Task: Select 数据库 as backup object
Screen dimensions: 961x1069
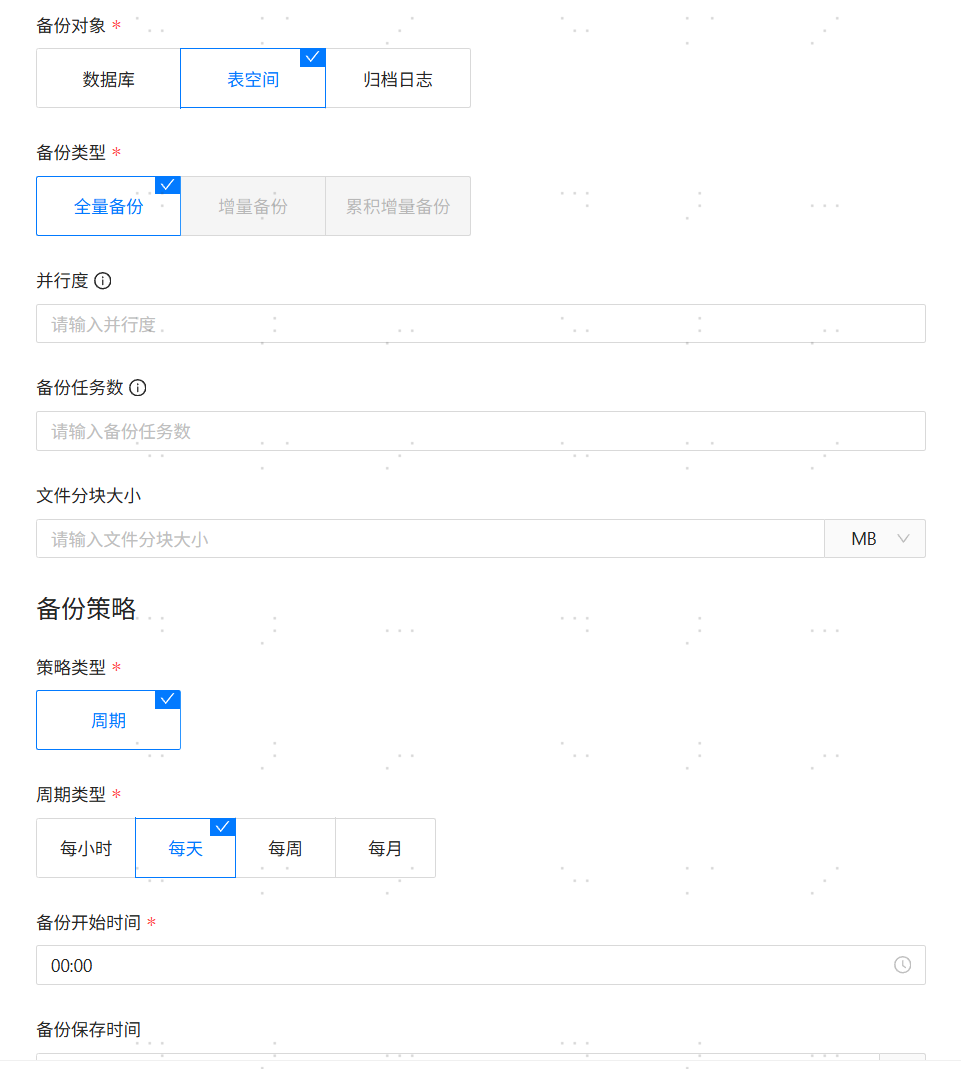Action: [x=108, y=79]
